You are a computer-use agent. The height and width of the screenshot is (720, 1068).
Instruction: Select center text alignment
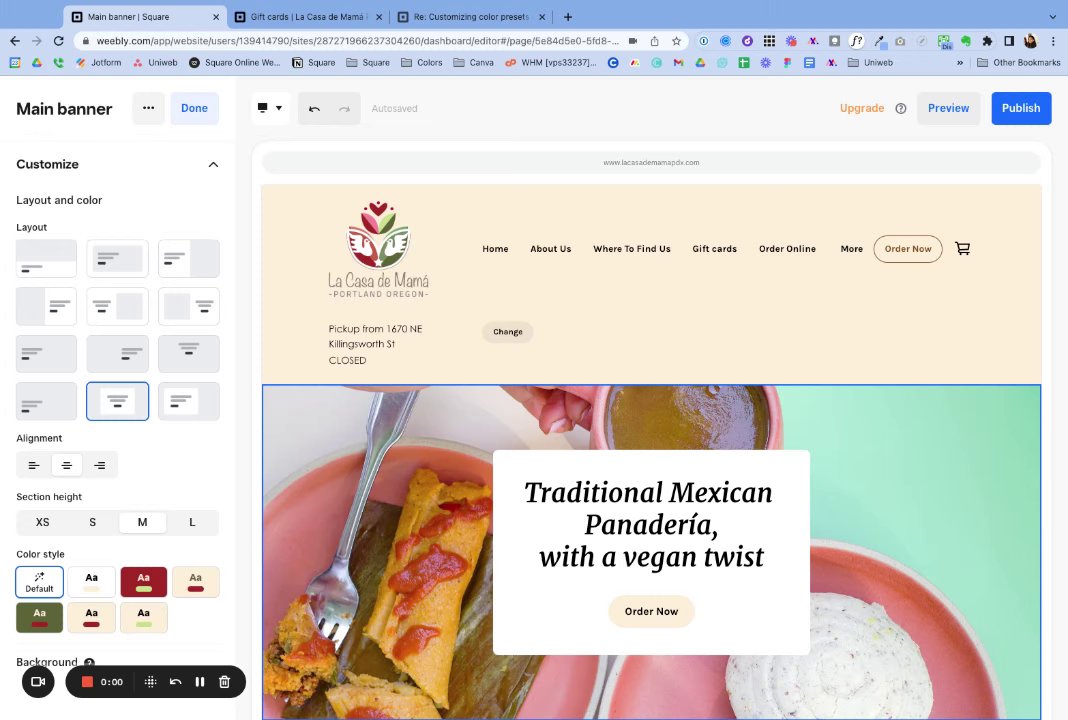pos(67,465)
